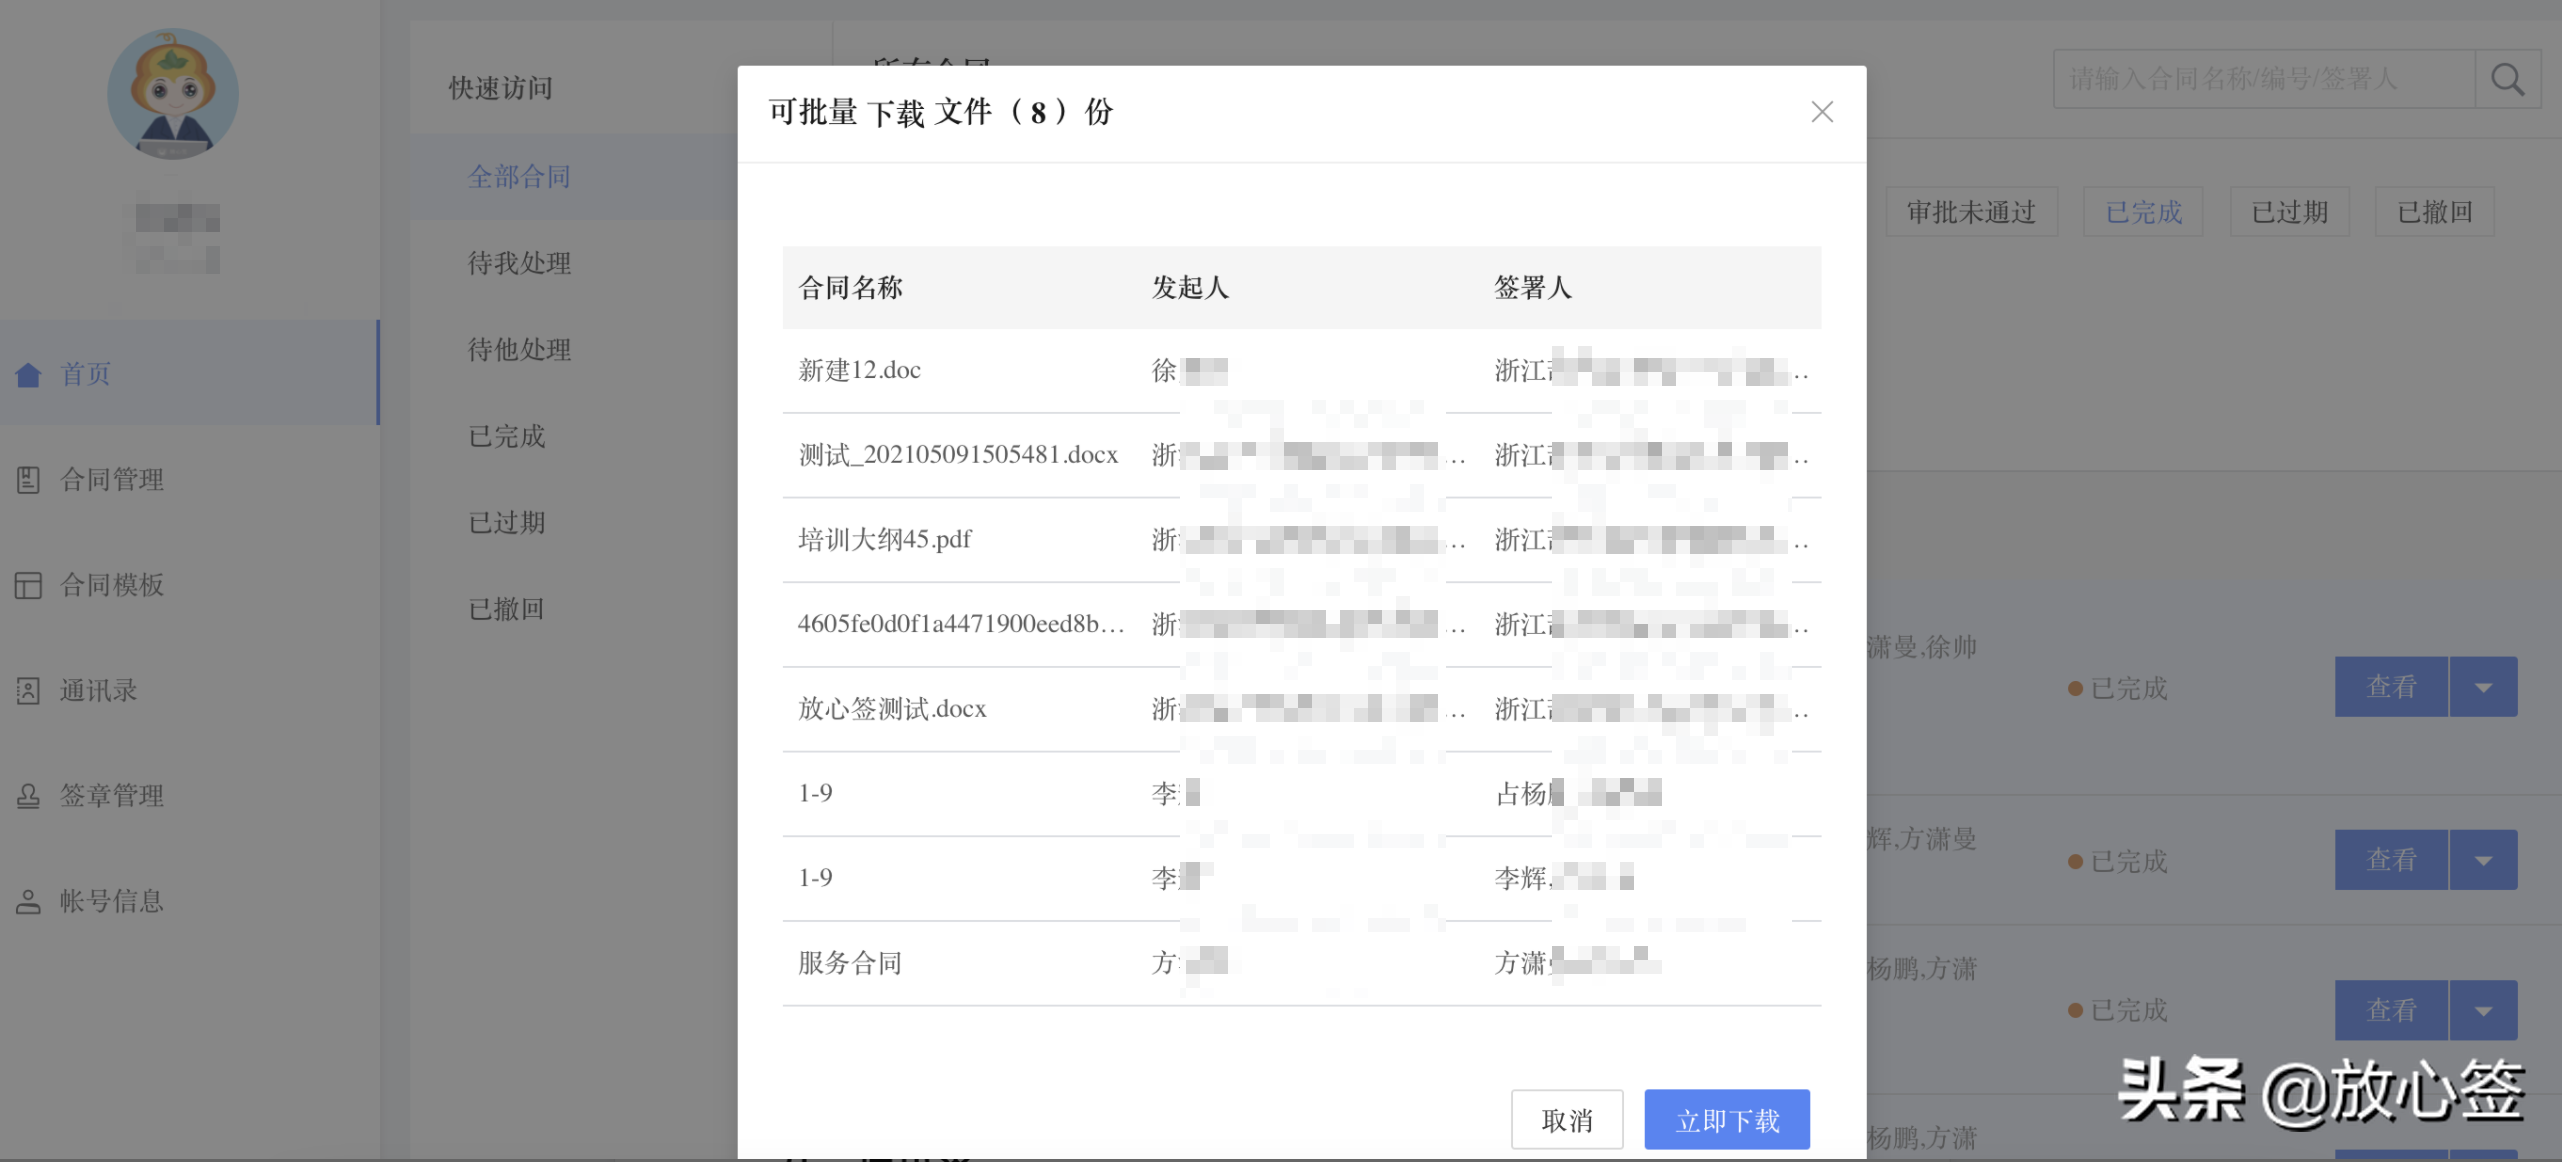2562x1162 pixels.
Task: Open 帐号信息 account info via its icon
Action: [29, 901]
